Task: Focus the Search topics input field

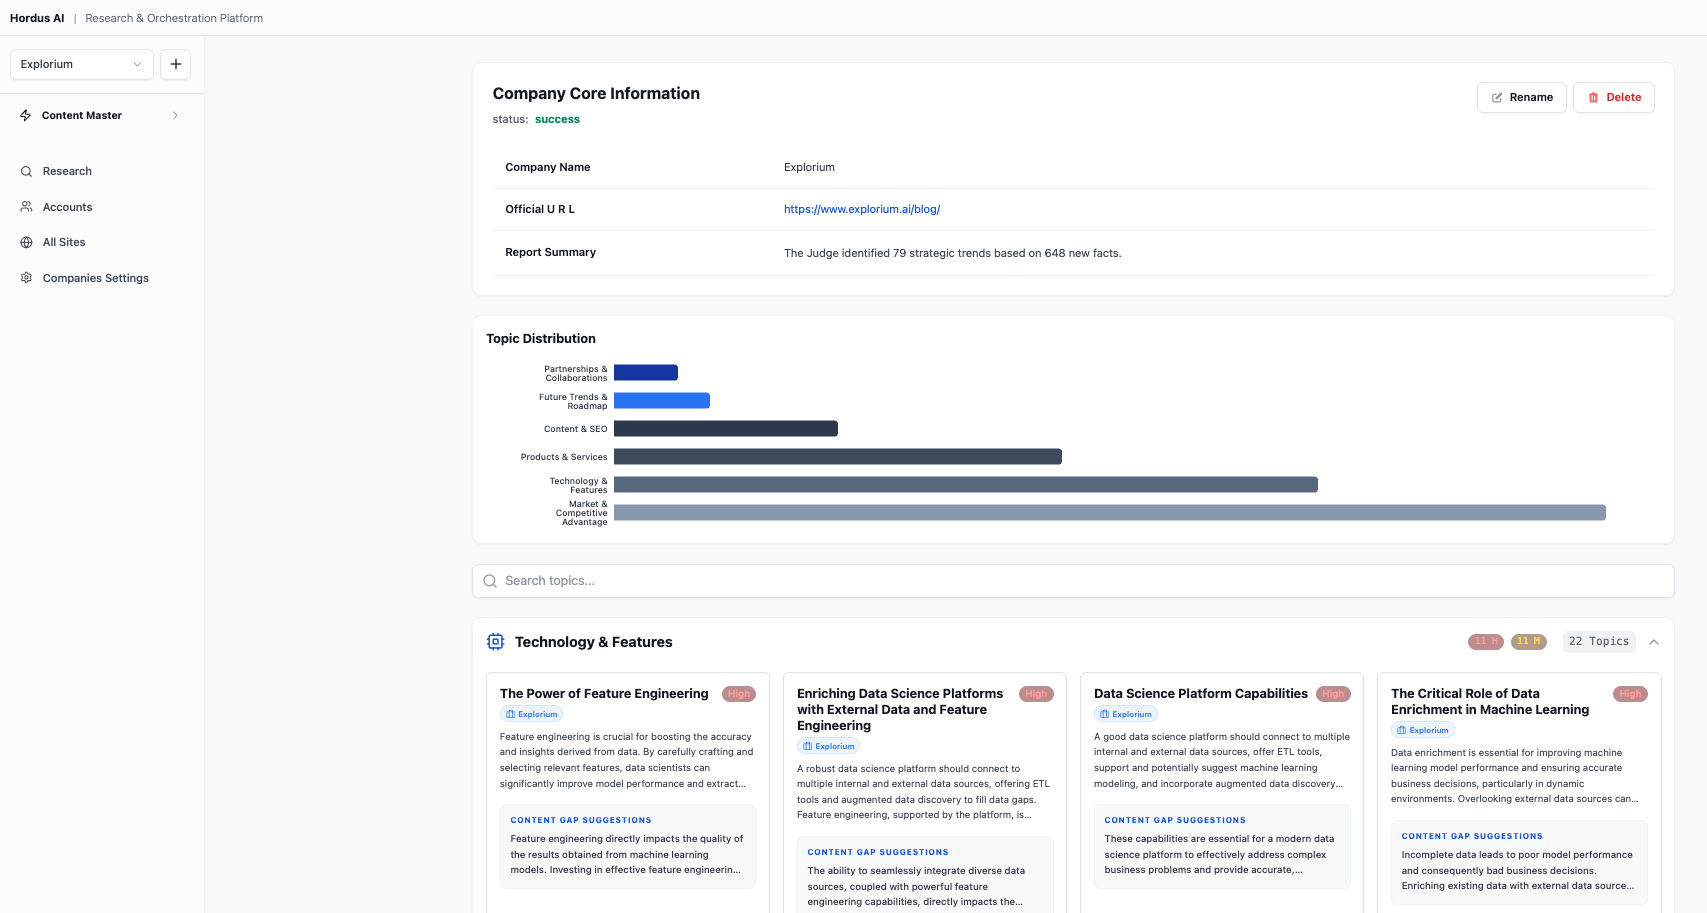Action: 1073,581
